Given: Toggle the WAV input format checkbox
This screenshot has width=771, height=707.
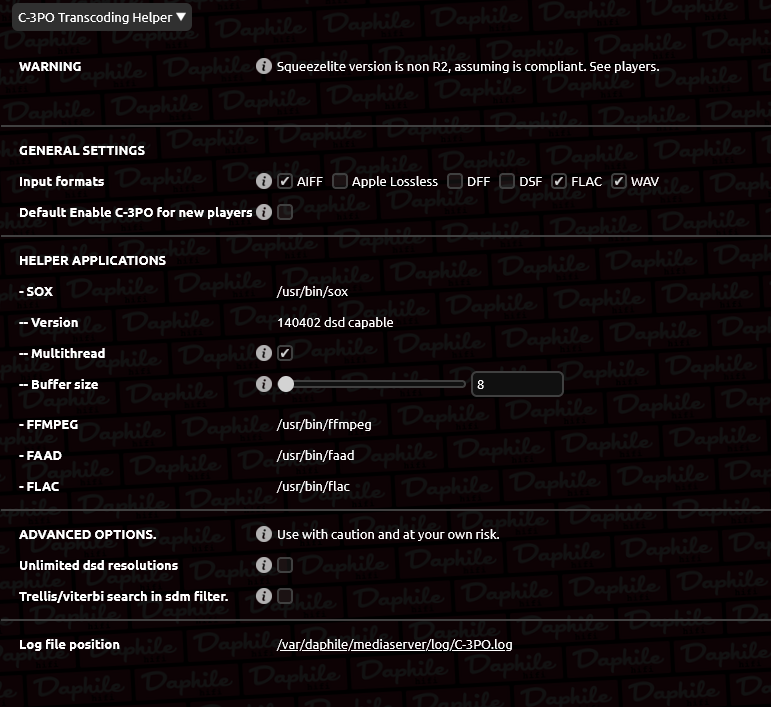Looking at the screenshot, I should tap(619, 181).
